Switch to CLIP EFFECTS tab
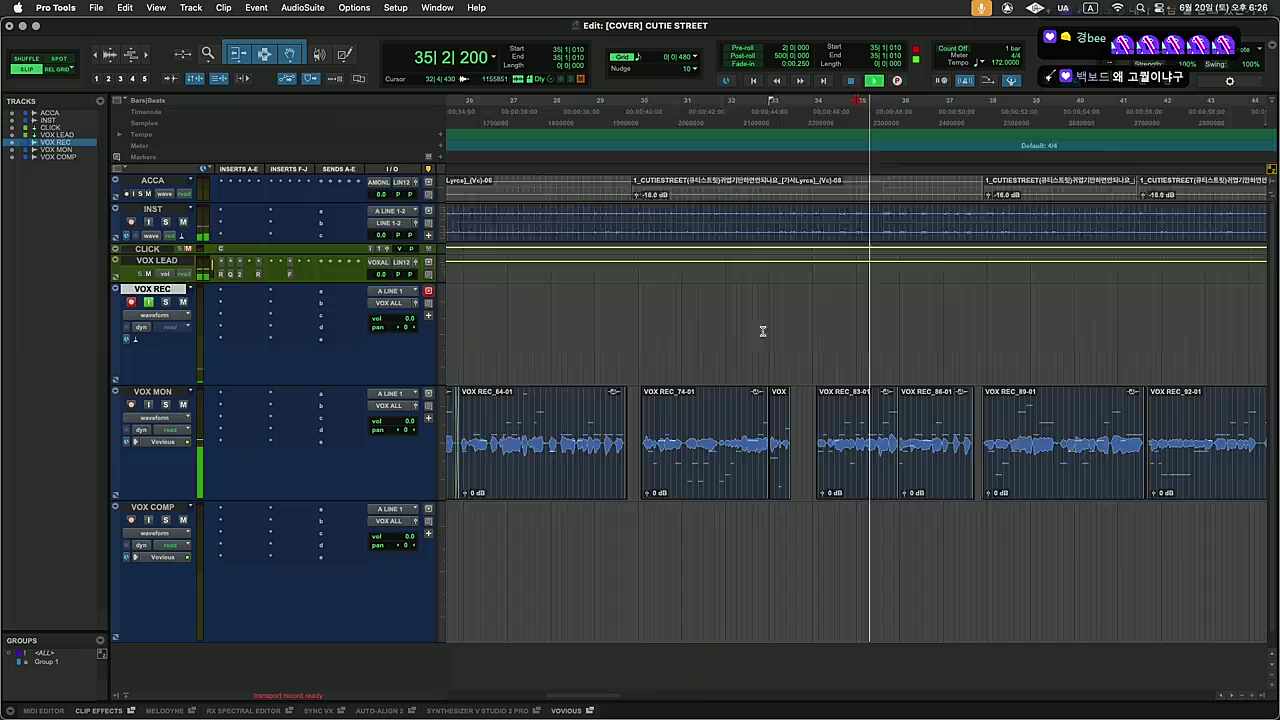This screenshot has height=720, width=1280. pyautogui.click(x=99, y=711)
